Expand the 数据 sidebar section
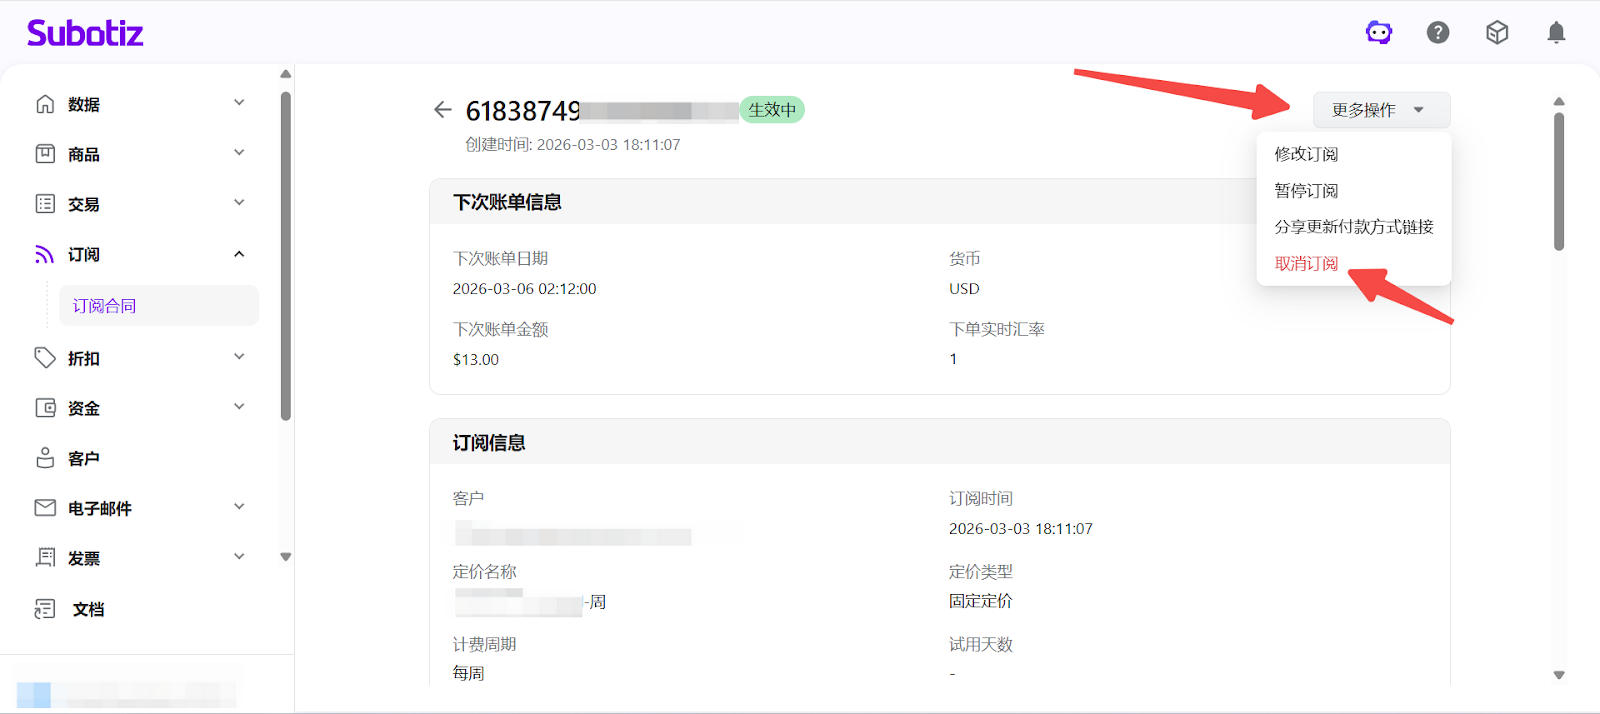The height and width of the screenshot is (714, 1600). (239, 103)
